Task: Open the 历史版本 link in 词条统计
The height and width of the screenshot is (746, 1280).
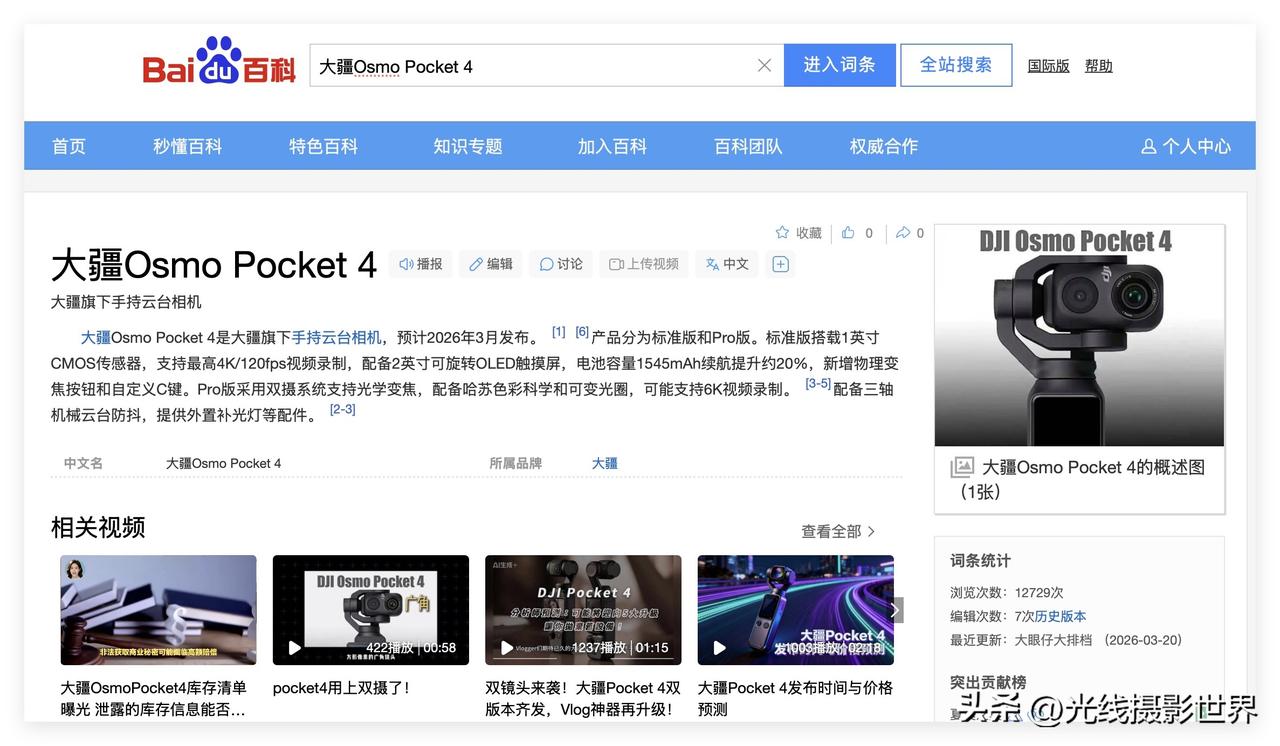Action: [x=1060, y=615]
